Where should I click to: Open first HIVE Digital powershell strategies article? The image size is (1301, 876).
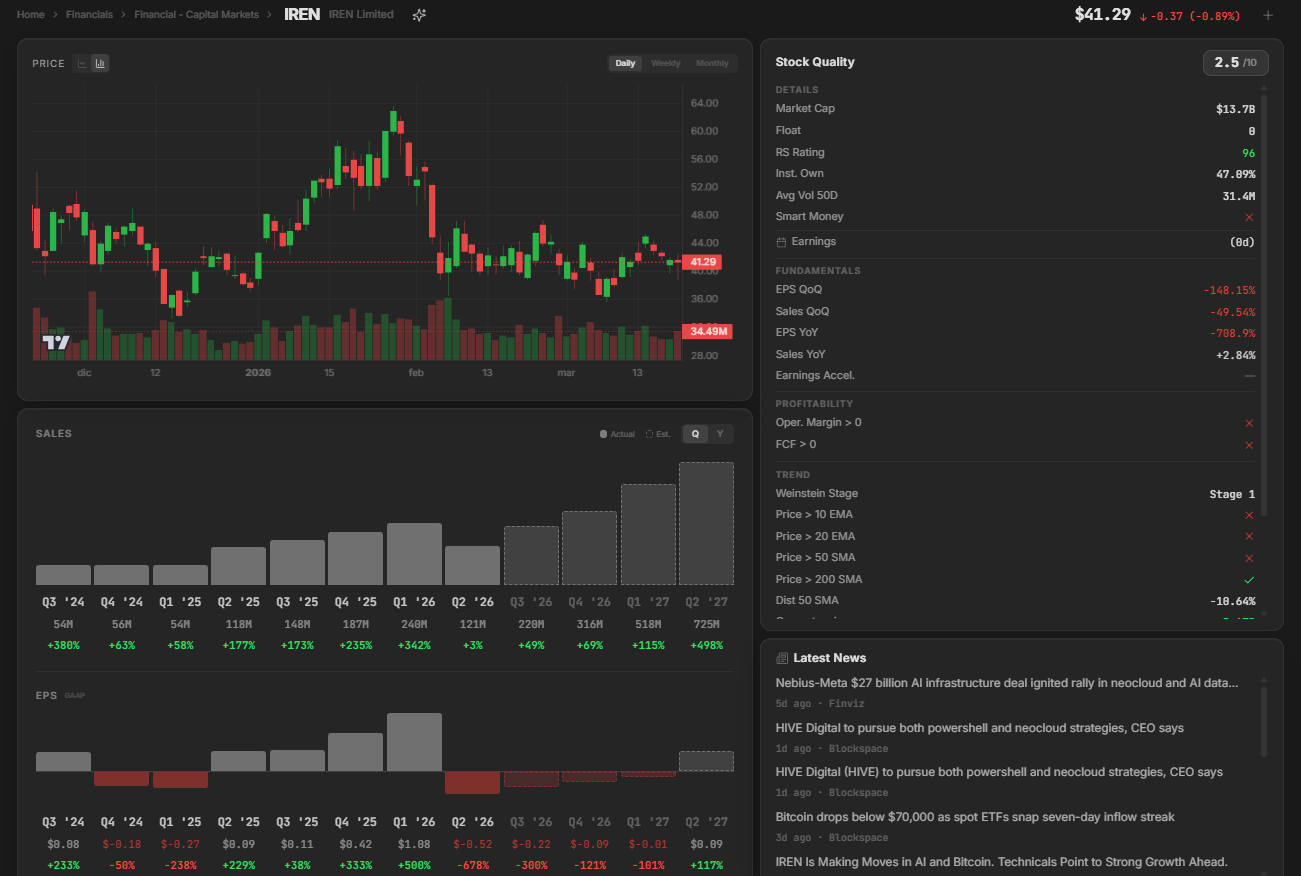pyautogui.click(x=980, y=728)
